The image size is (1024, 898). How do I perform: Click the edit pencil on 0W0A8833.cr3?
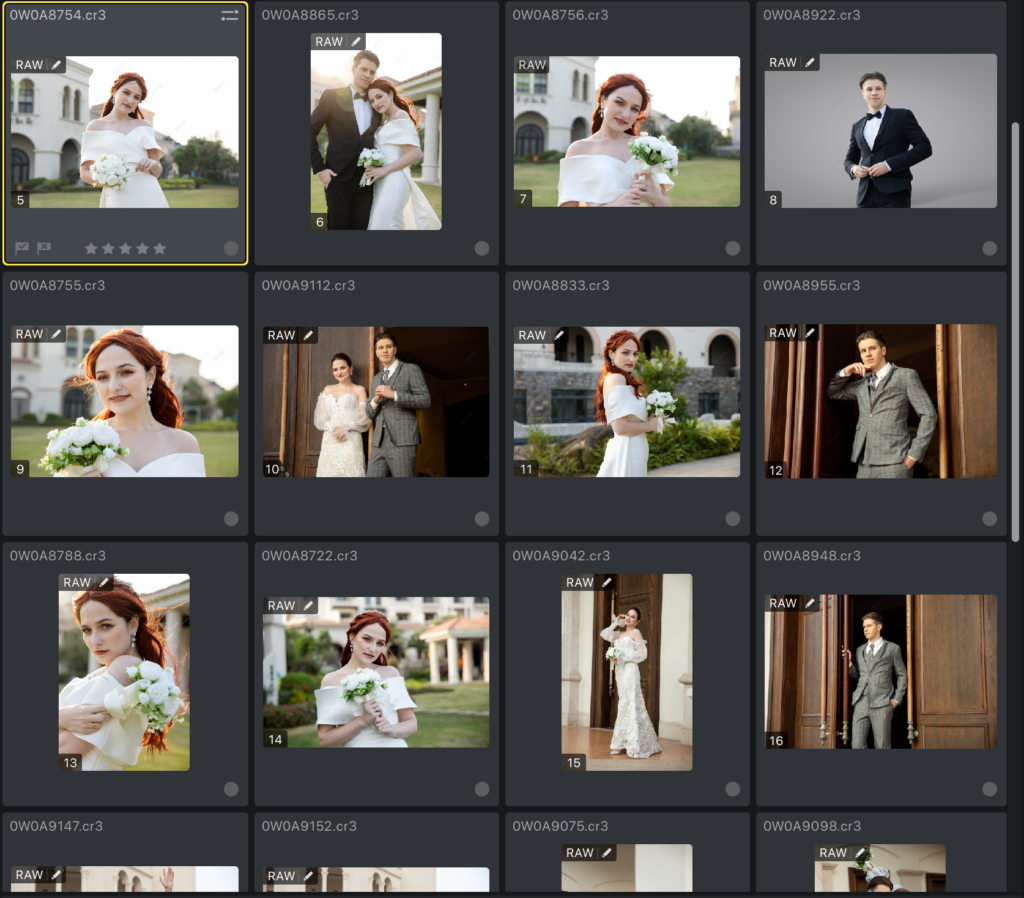tap(559, 335)
